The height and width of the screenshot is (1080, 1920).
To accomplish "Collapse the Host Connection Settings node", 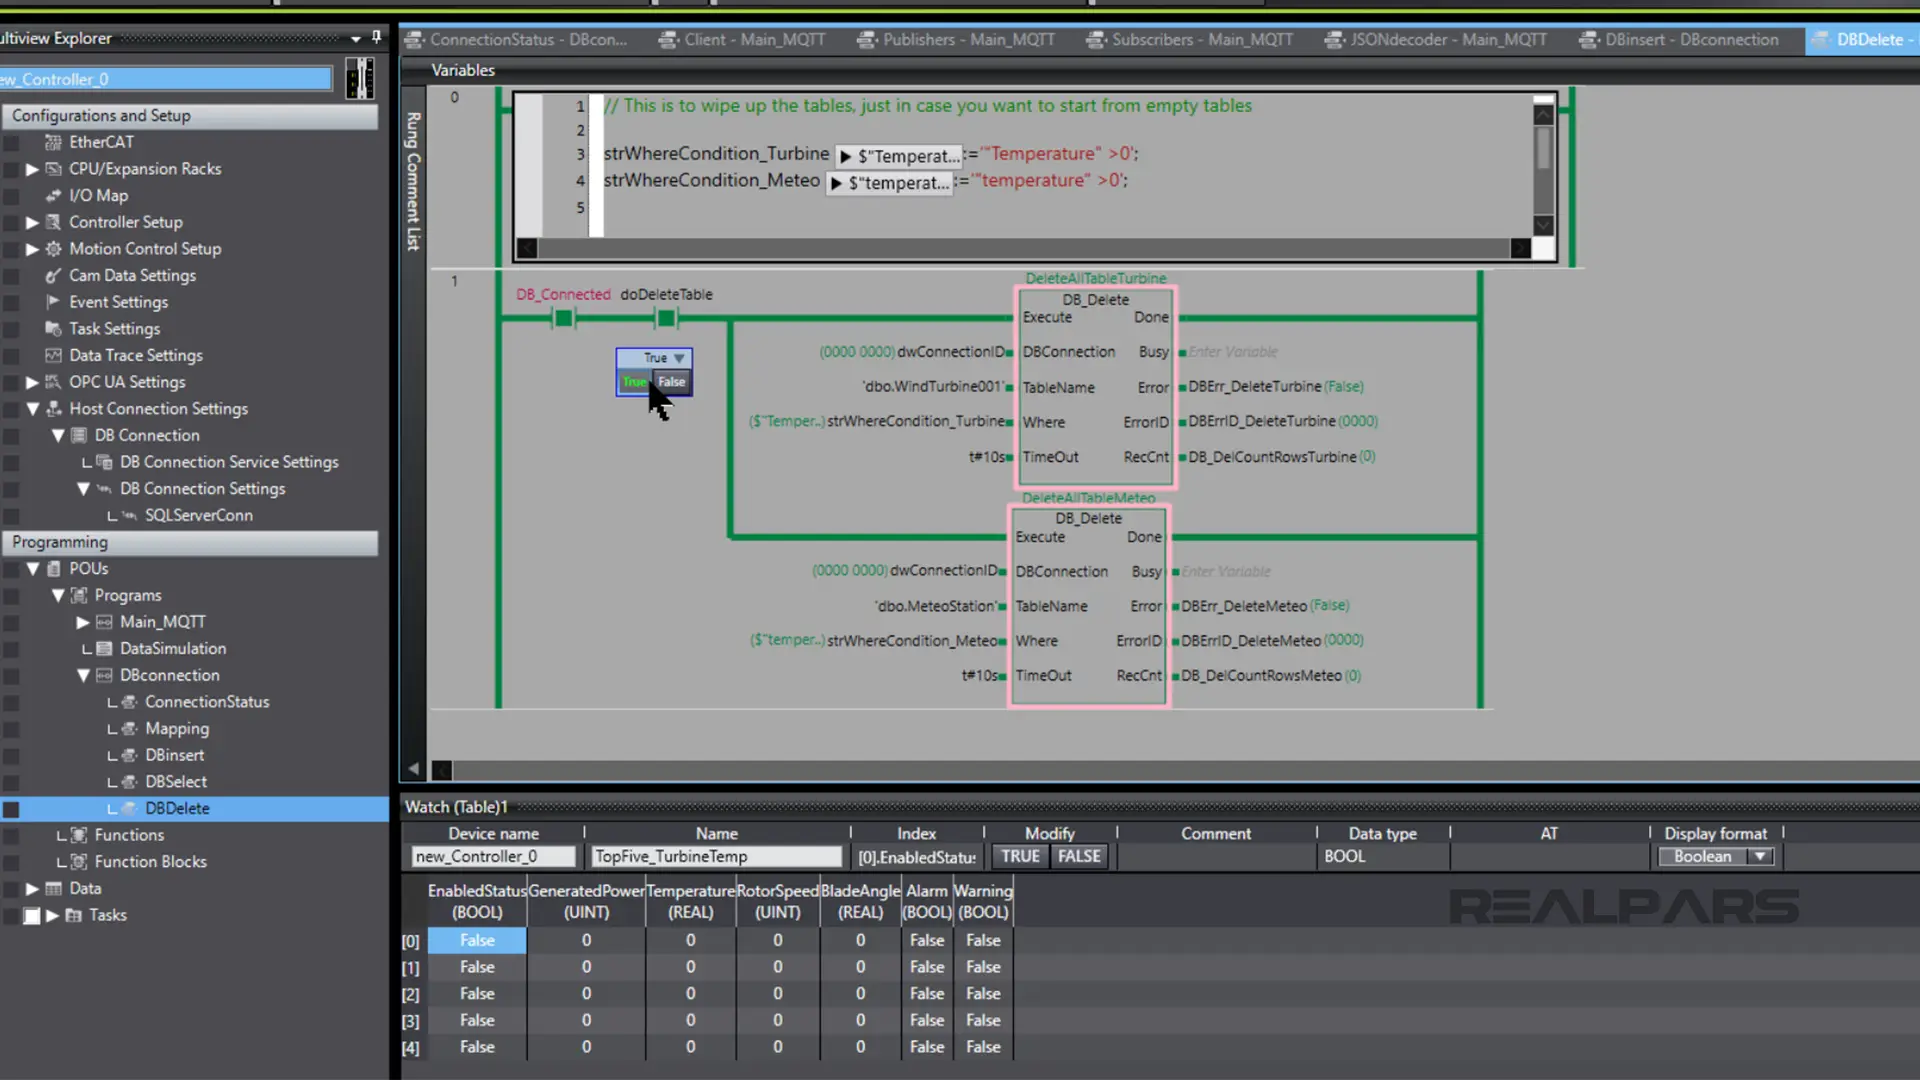I will [32, 409].
